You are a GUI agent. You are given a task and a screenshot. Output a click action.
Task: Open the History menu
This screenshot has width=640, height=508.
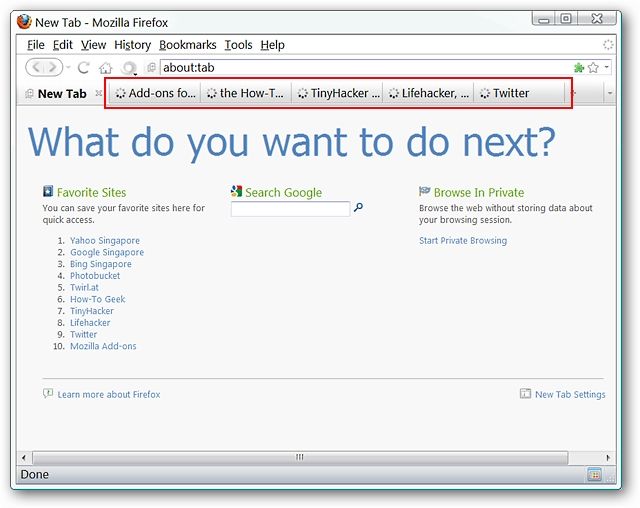(x=132, y=45)
